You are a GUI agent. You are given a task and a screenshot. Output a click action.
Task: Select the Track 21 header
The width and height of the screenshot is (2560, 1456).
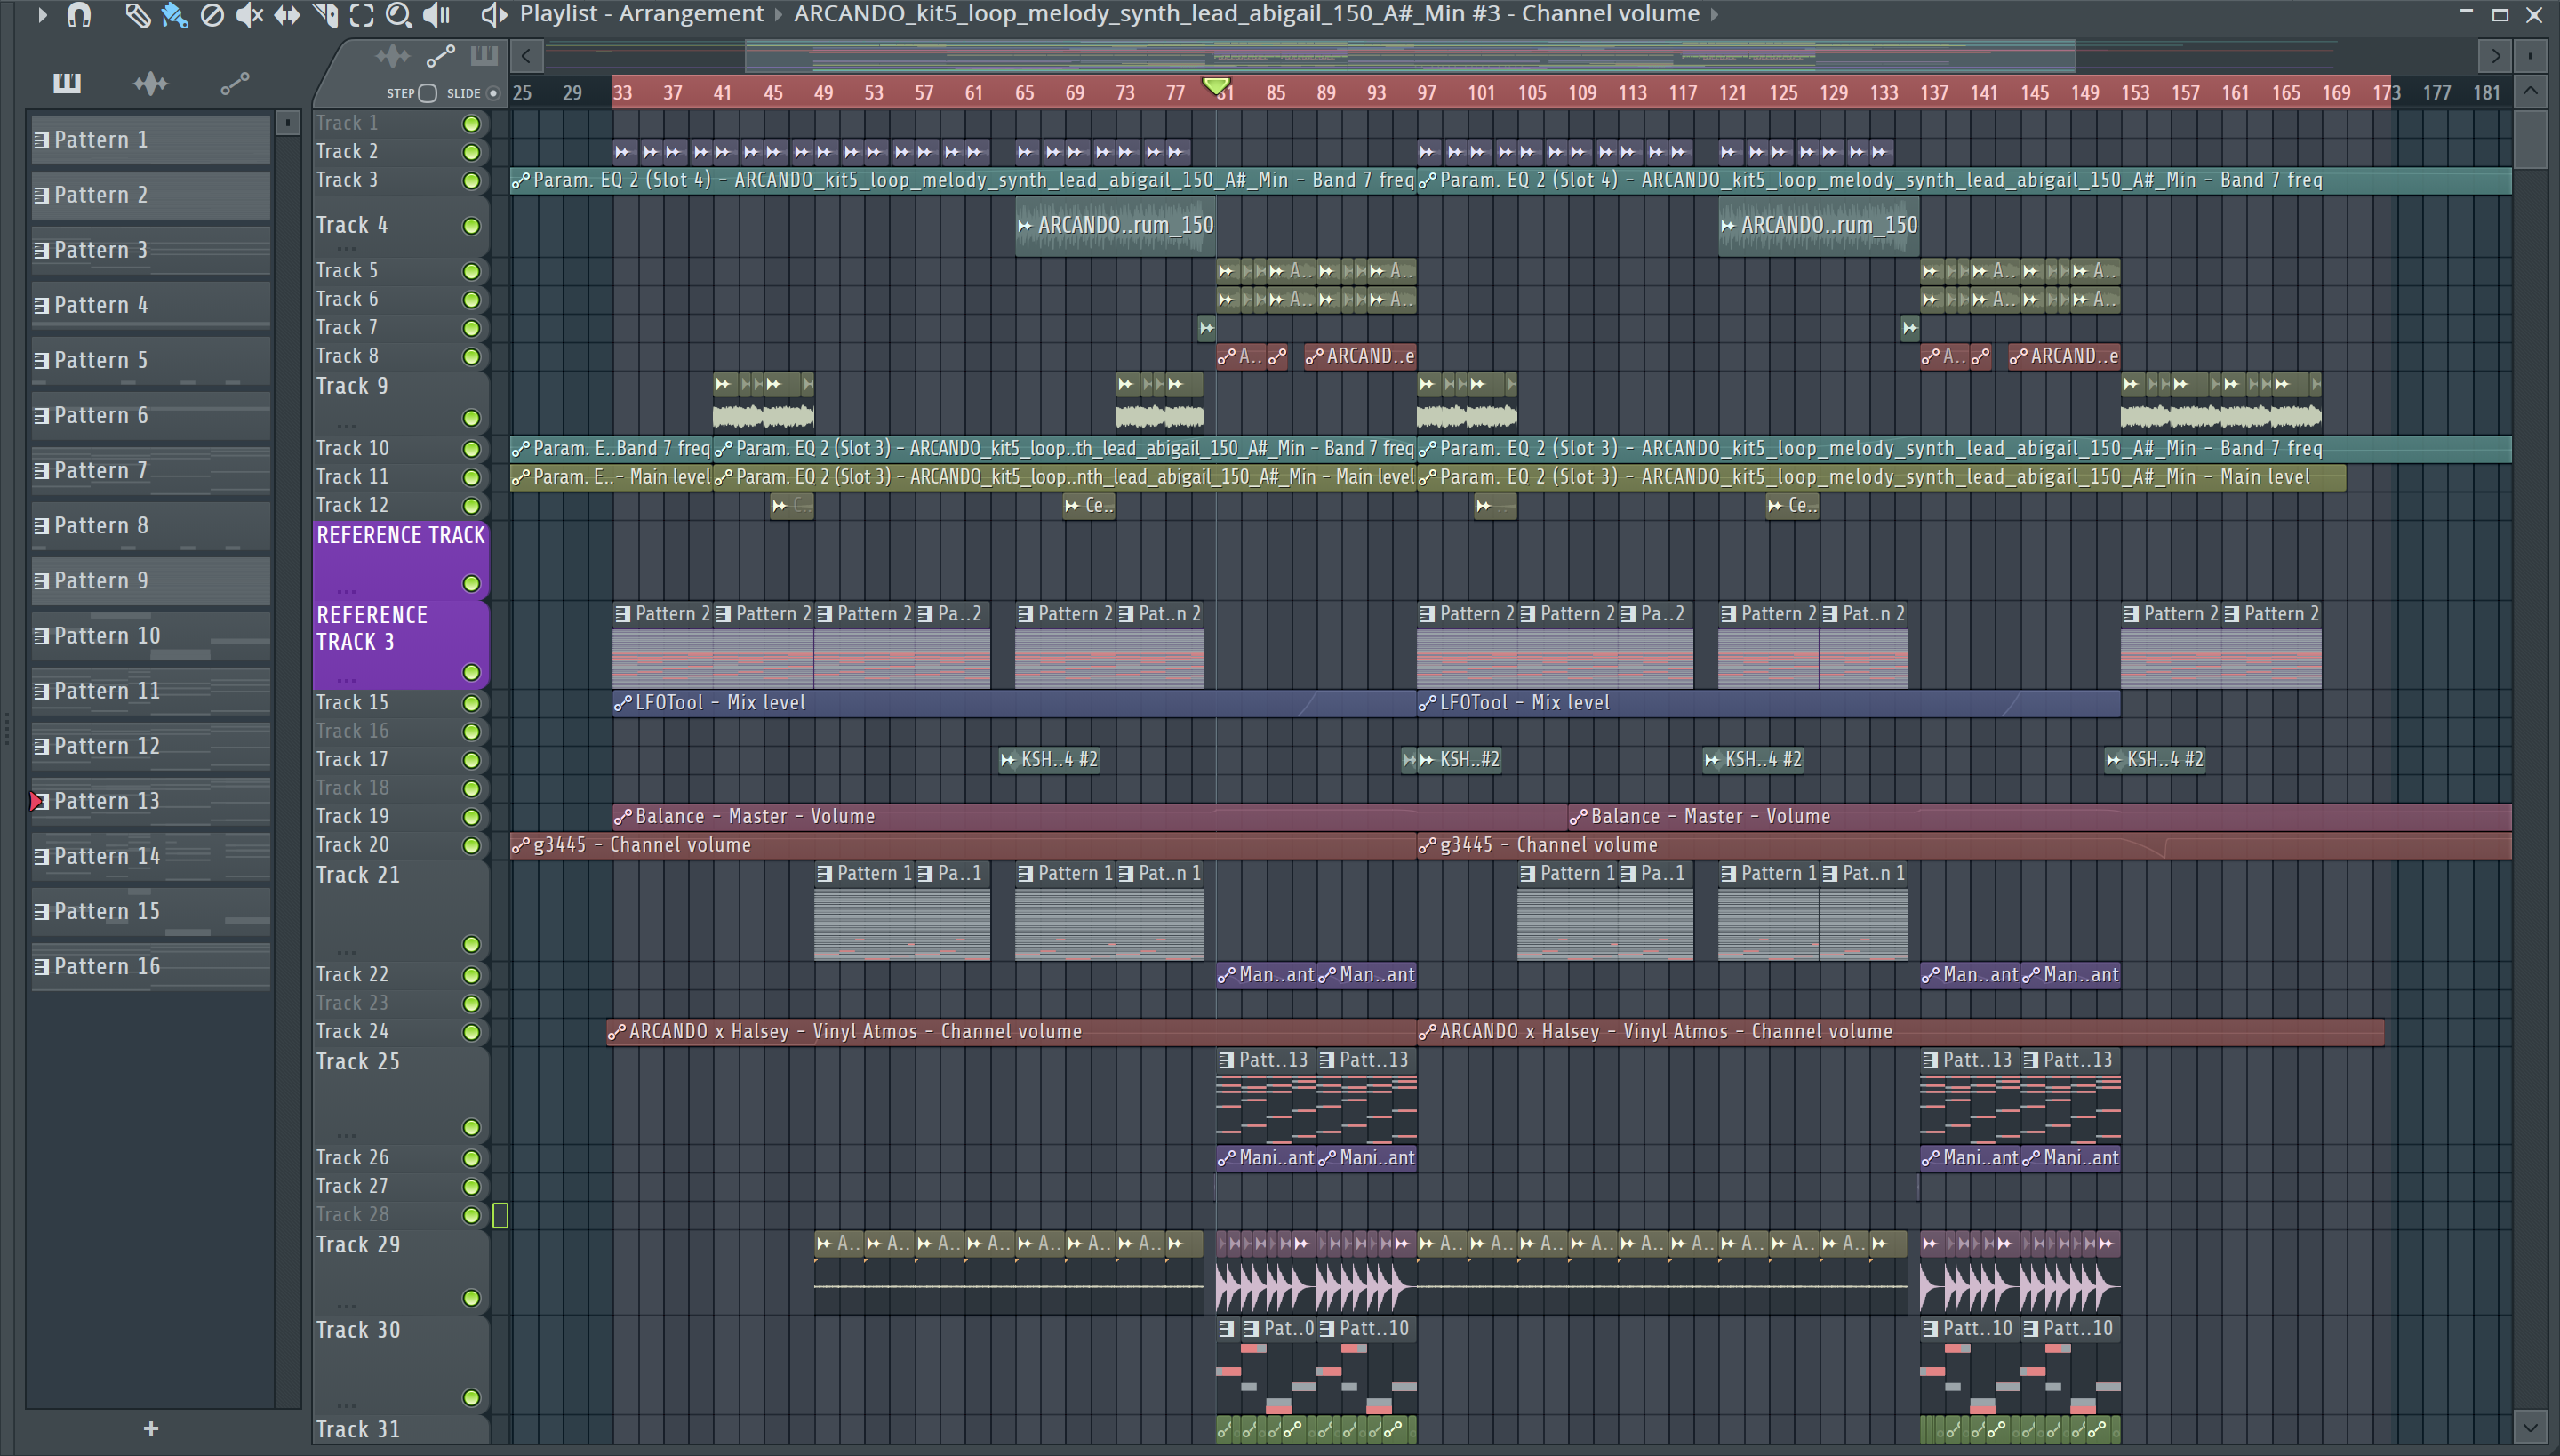pyautogui.click(x=401, y=910)
